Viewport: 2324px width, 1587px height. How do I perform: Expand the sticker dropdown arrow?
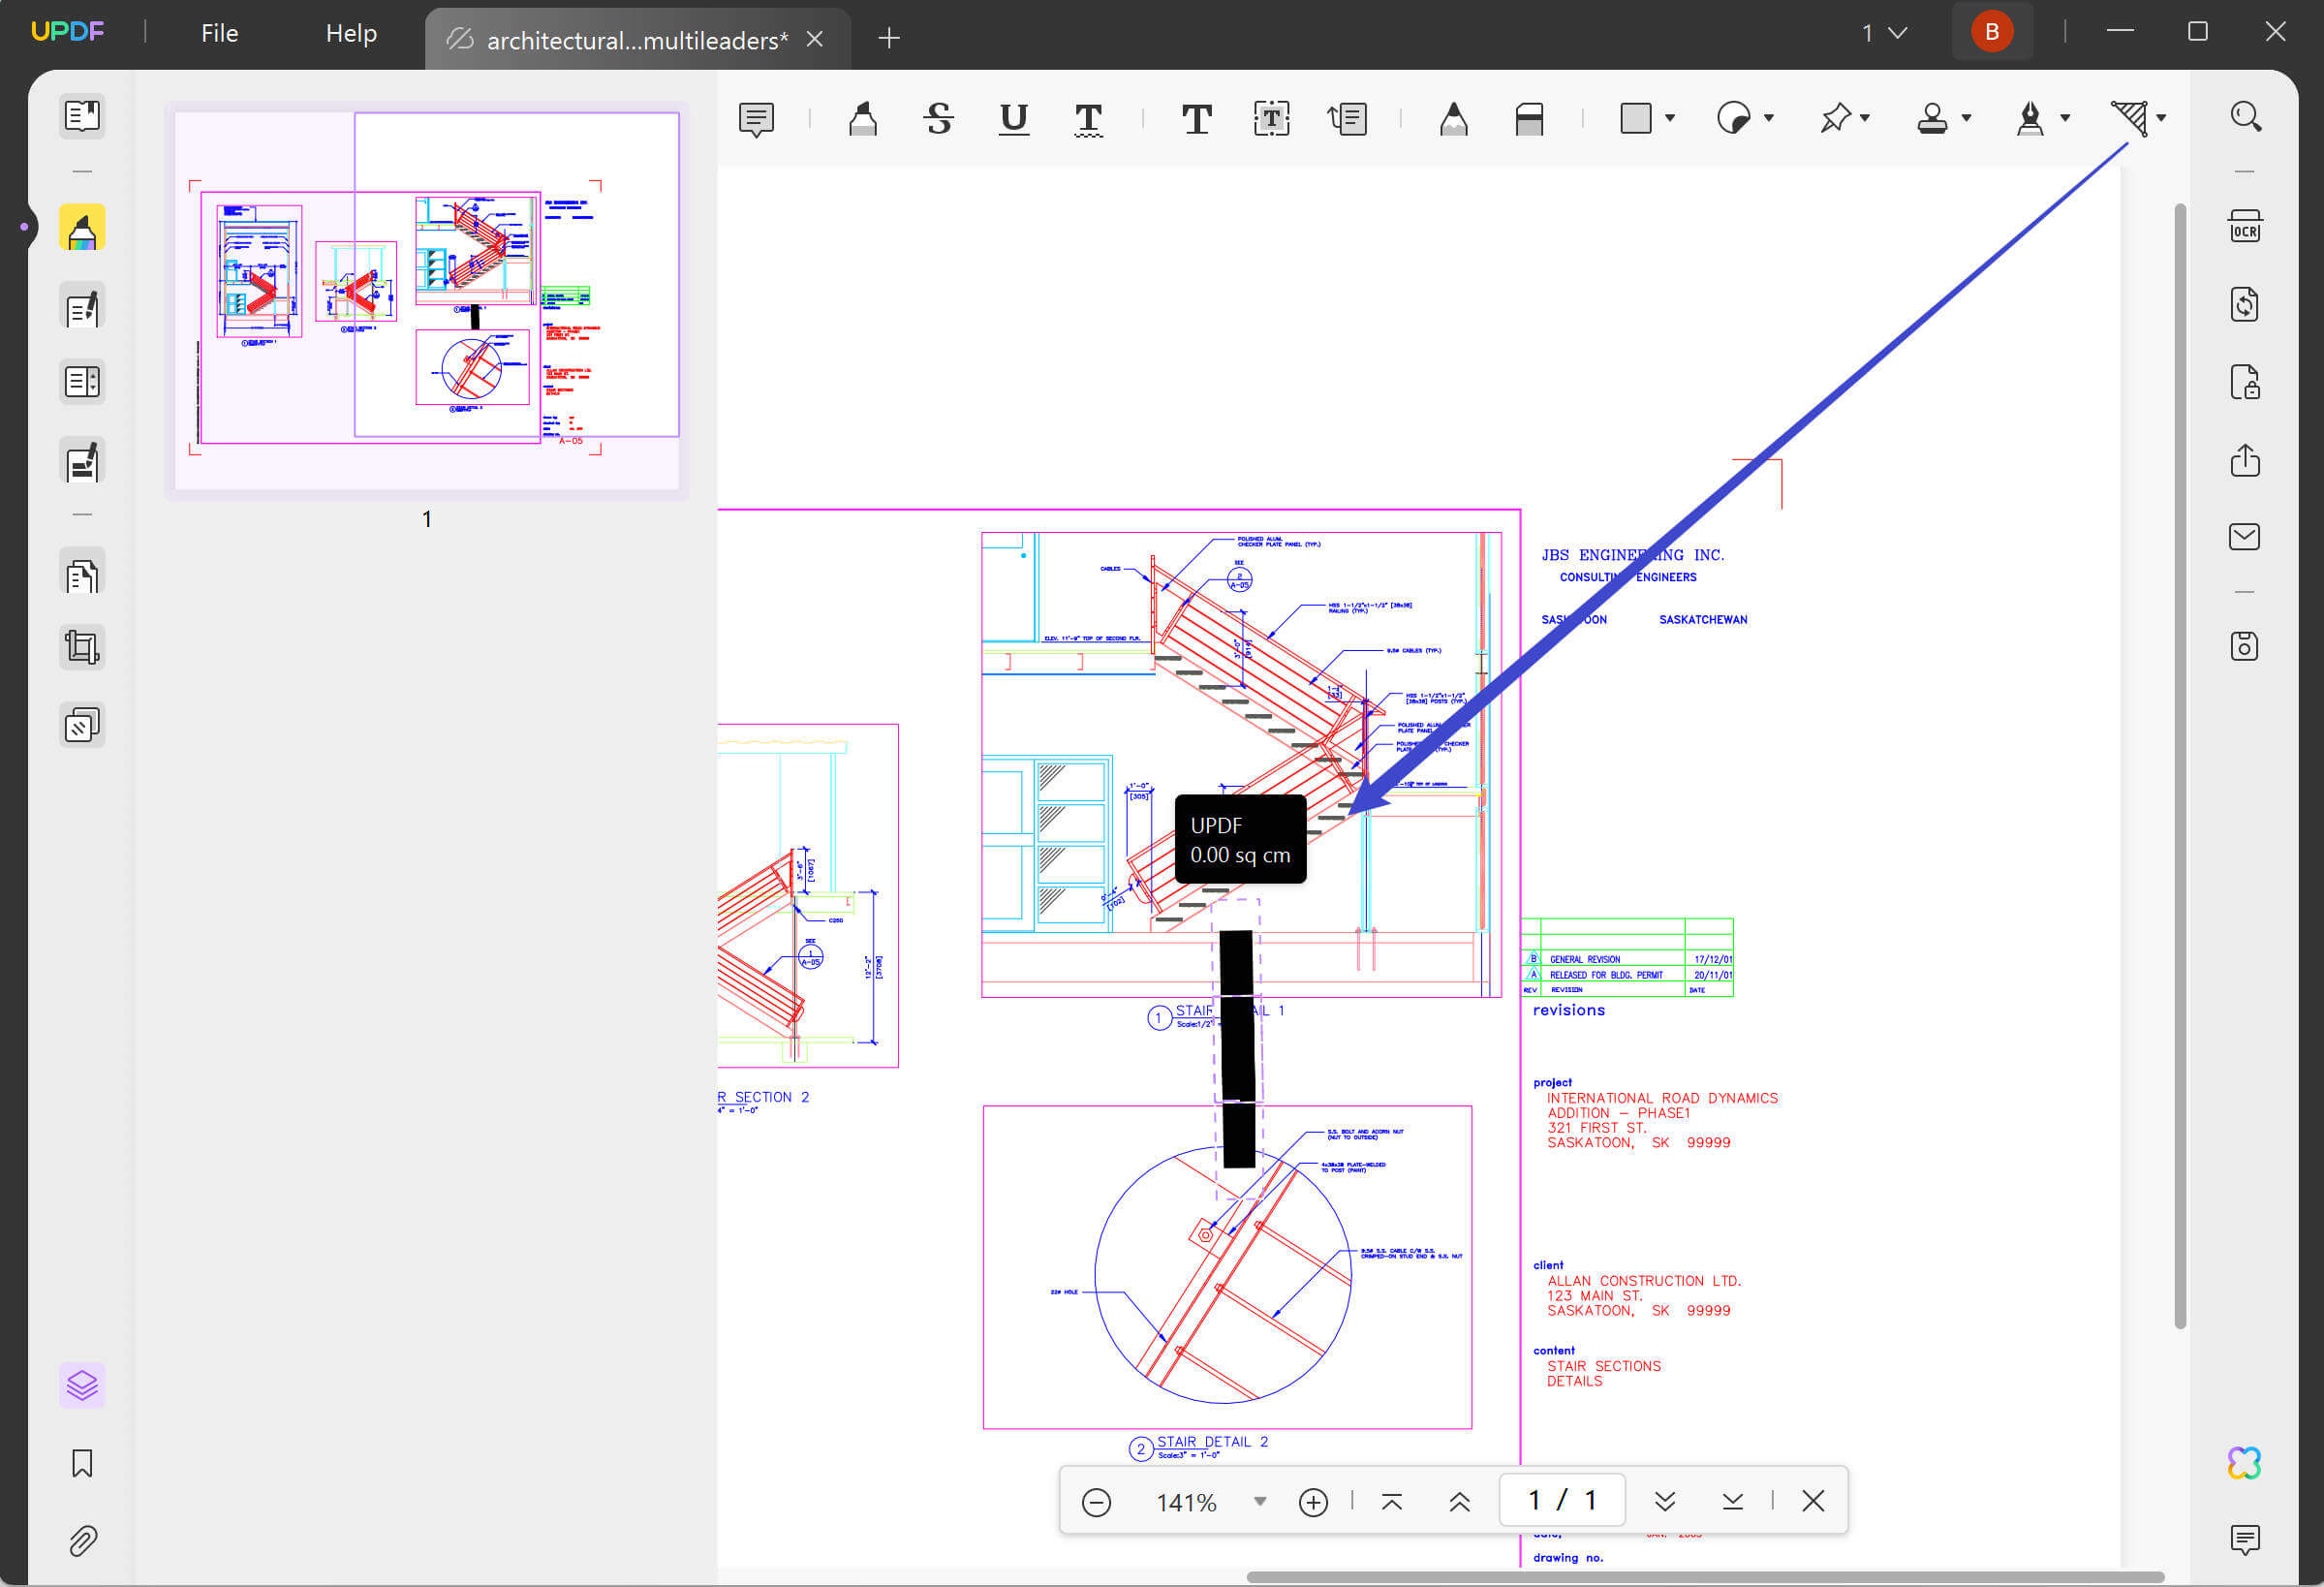1769,118
